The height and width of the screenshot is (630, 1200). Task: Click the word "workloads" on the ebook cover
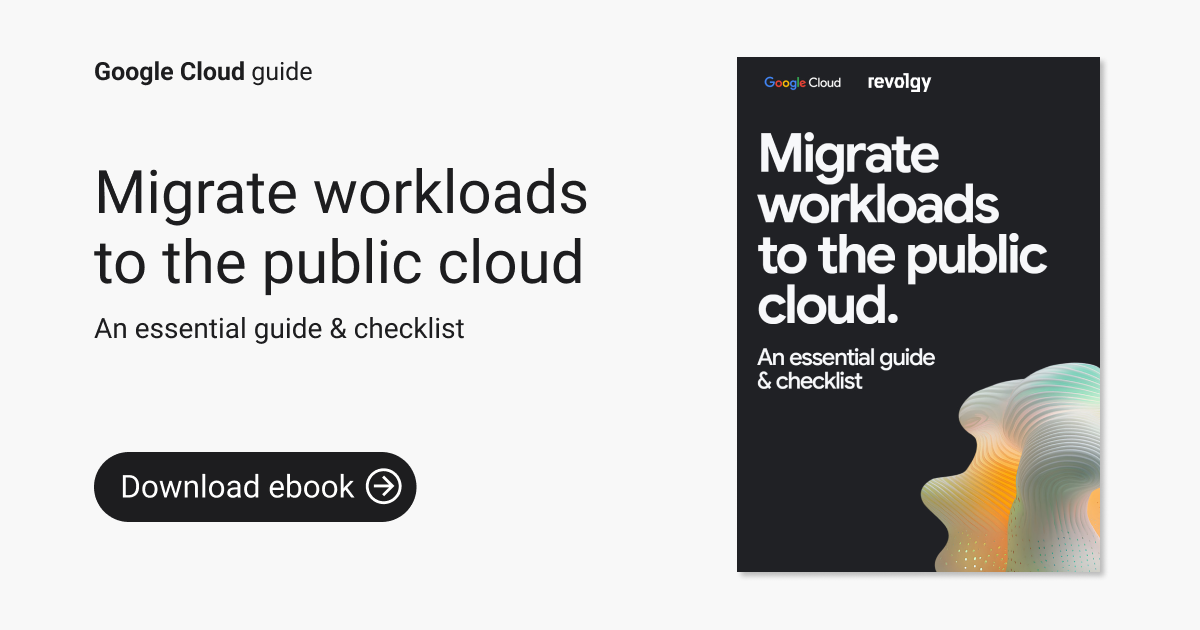878,205
